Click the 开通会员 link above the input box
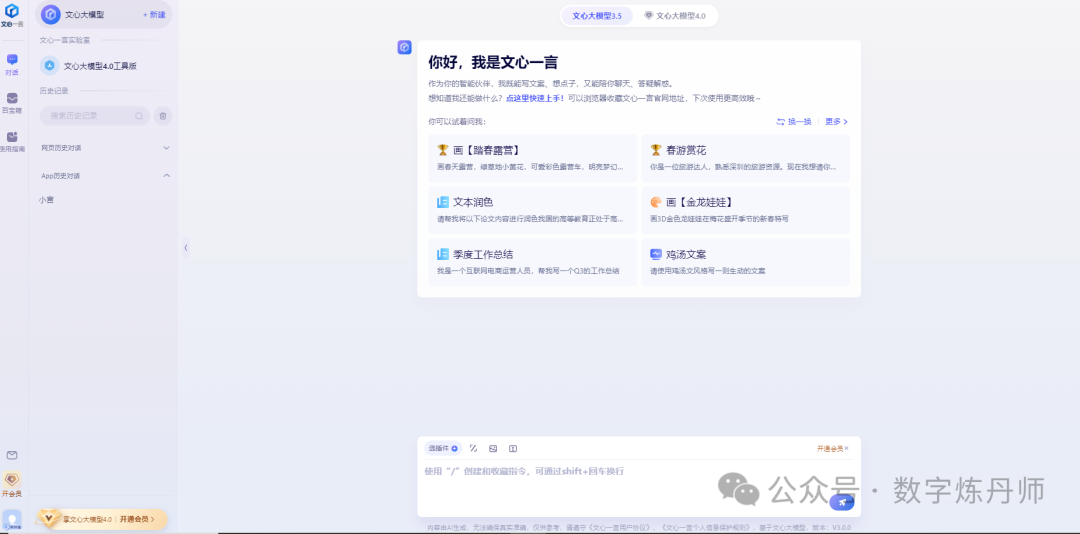This screenshot has height=534, width=1080. (x=829, y=449)
